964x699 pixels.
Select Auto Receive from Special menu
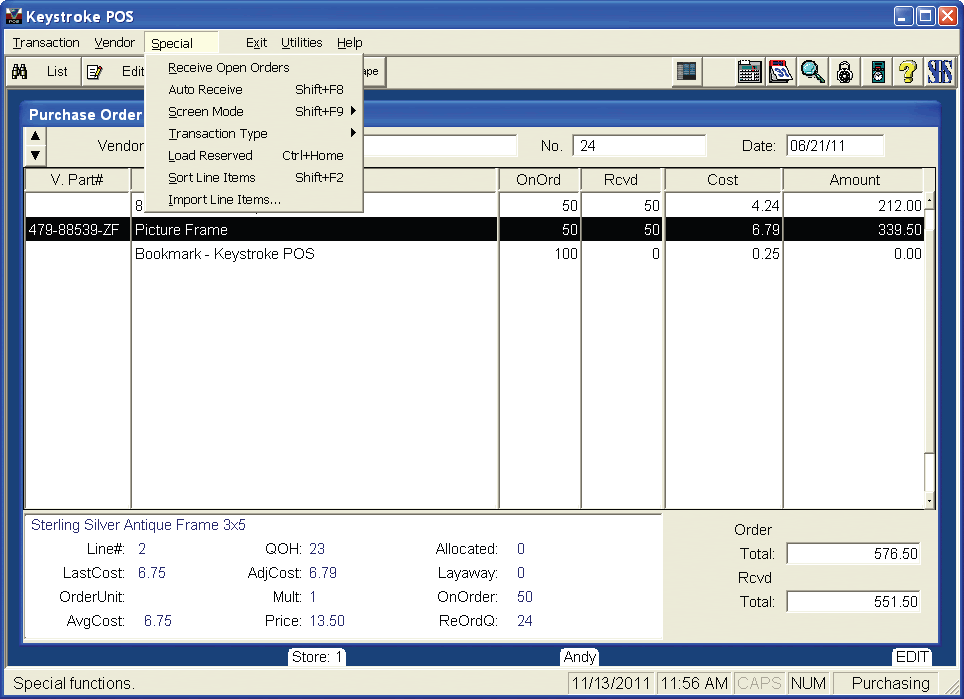205,90
